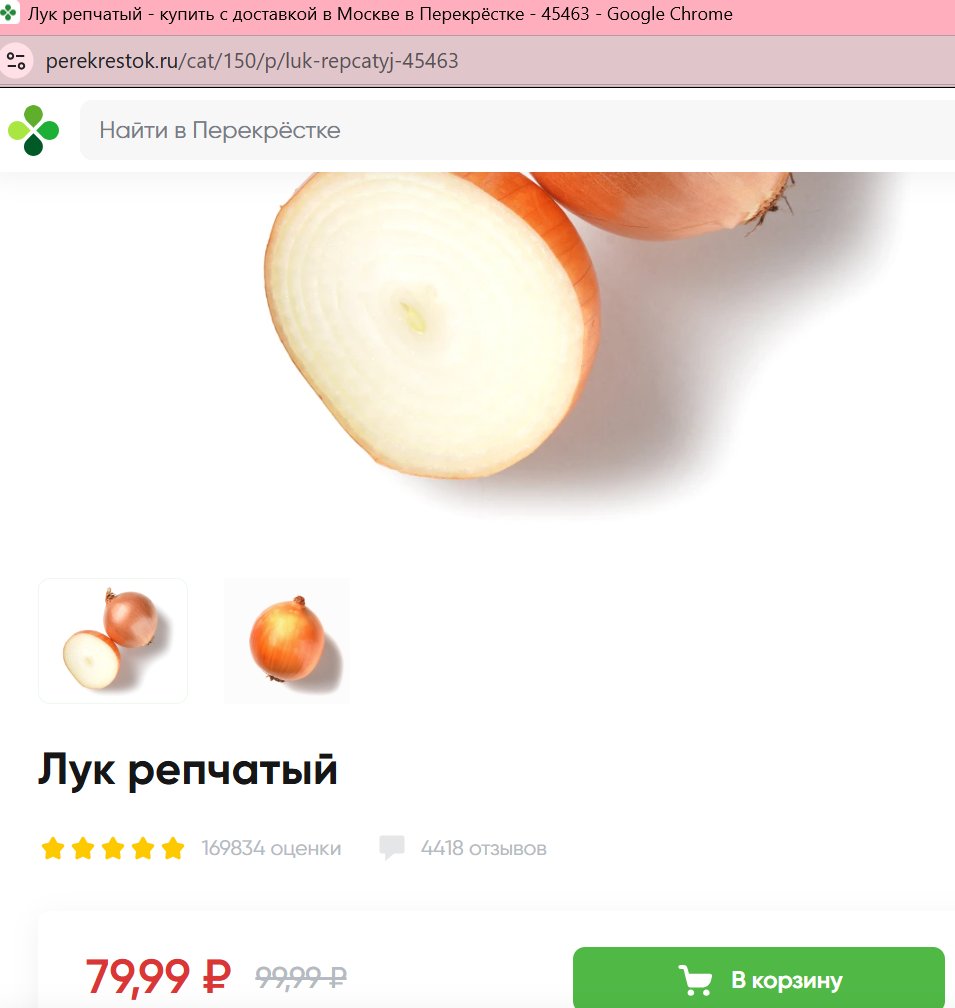Click the product title 'Лук репчатый'
955x1008 pixels.
[188, 770]
